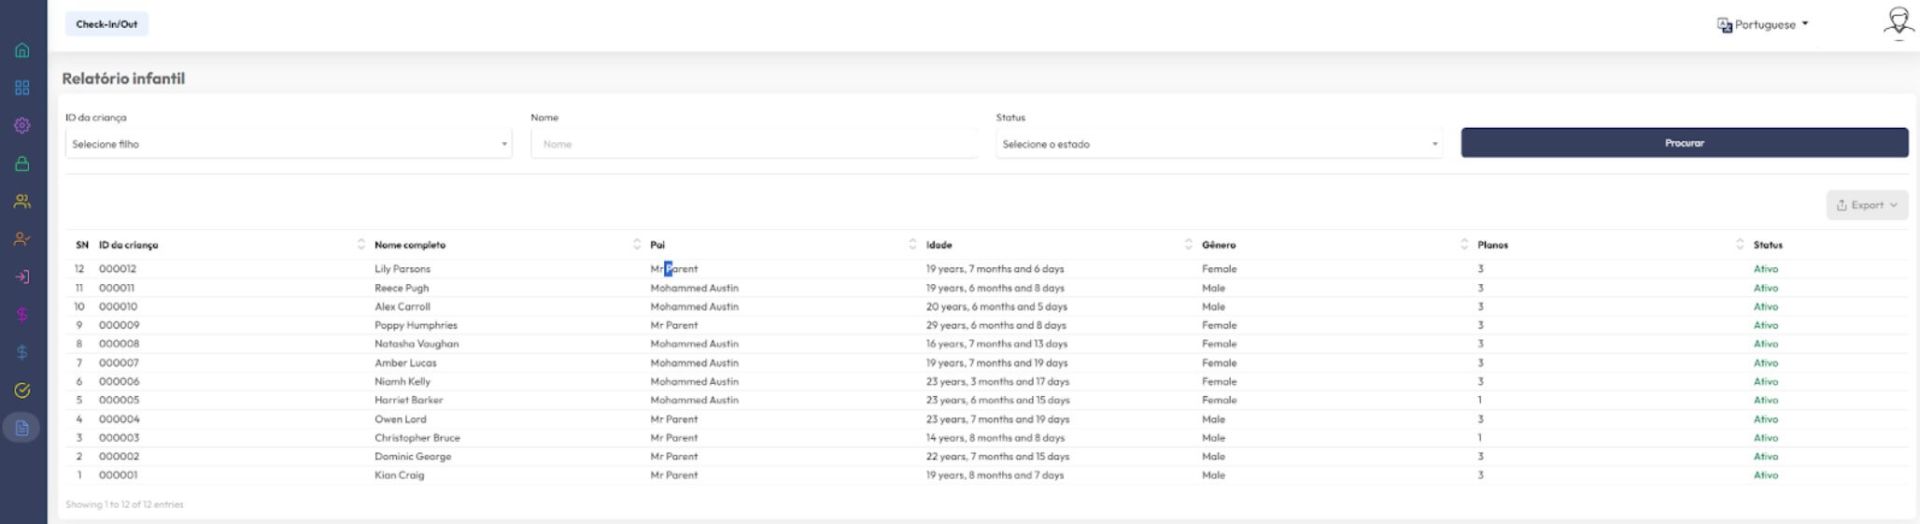This screenshot has width=1920, height=524.
Task: Click the user profile avatar icon
Action: pyautogui.click(x=1897, y=23)
